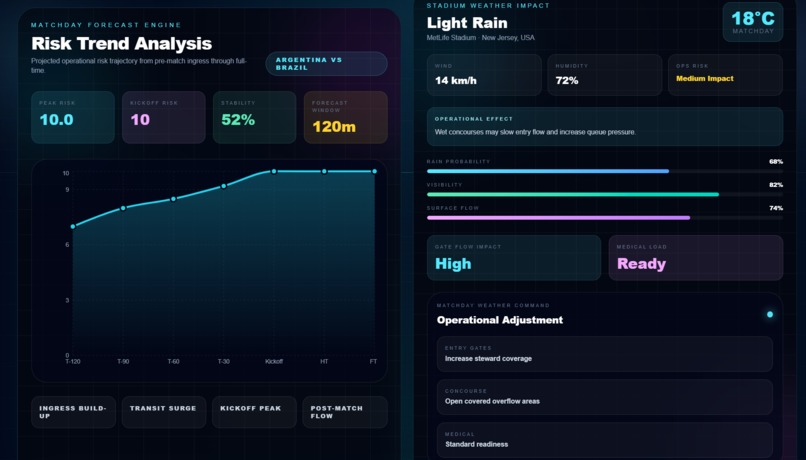Click the Visibility progress bar
The image size is (806, 460).
(605, 194)
